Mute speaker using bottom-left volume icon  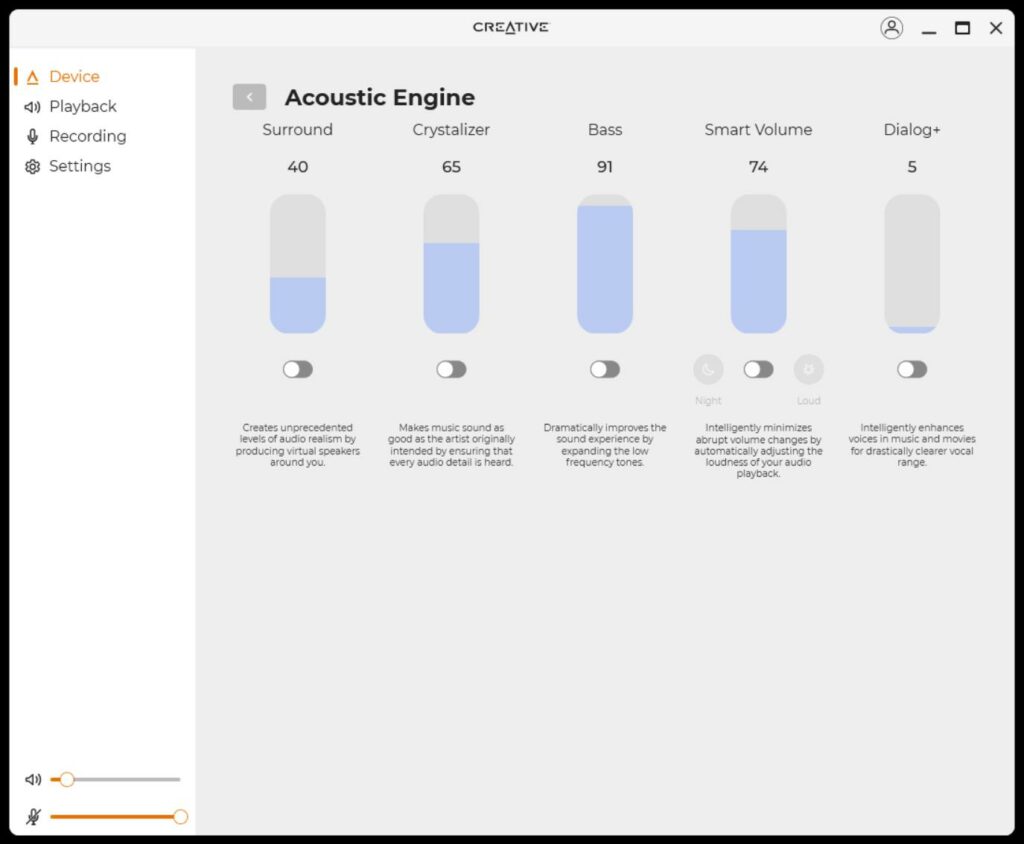point(33,780)
